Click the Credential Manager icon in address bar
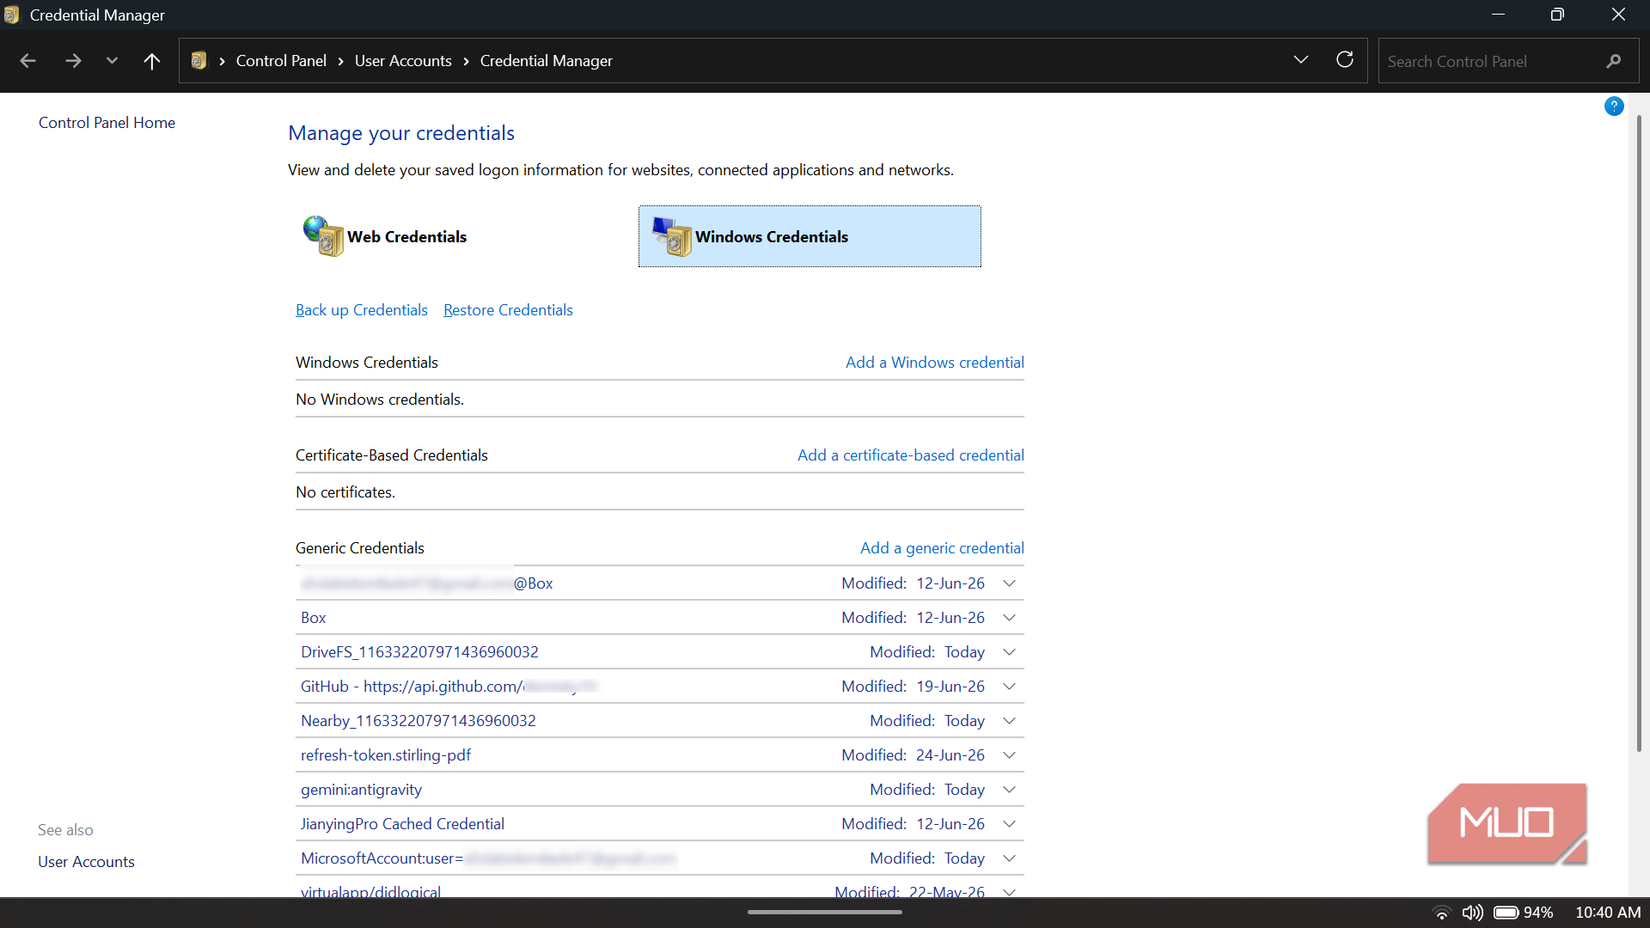The width and height of the screenshot is (1650, 928). 199,61
